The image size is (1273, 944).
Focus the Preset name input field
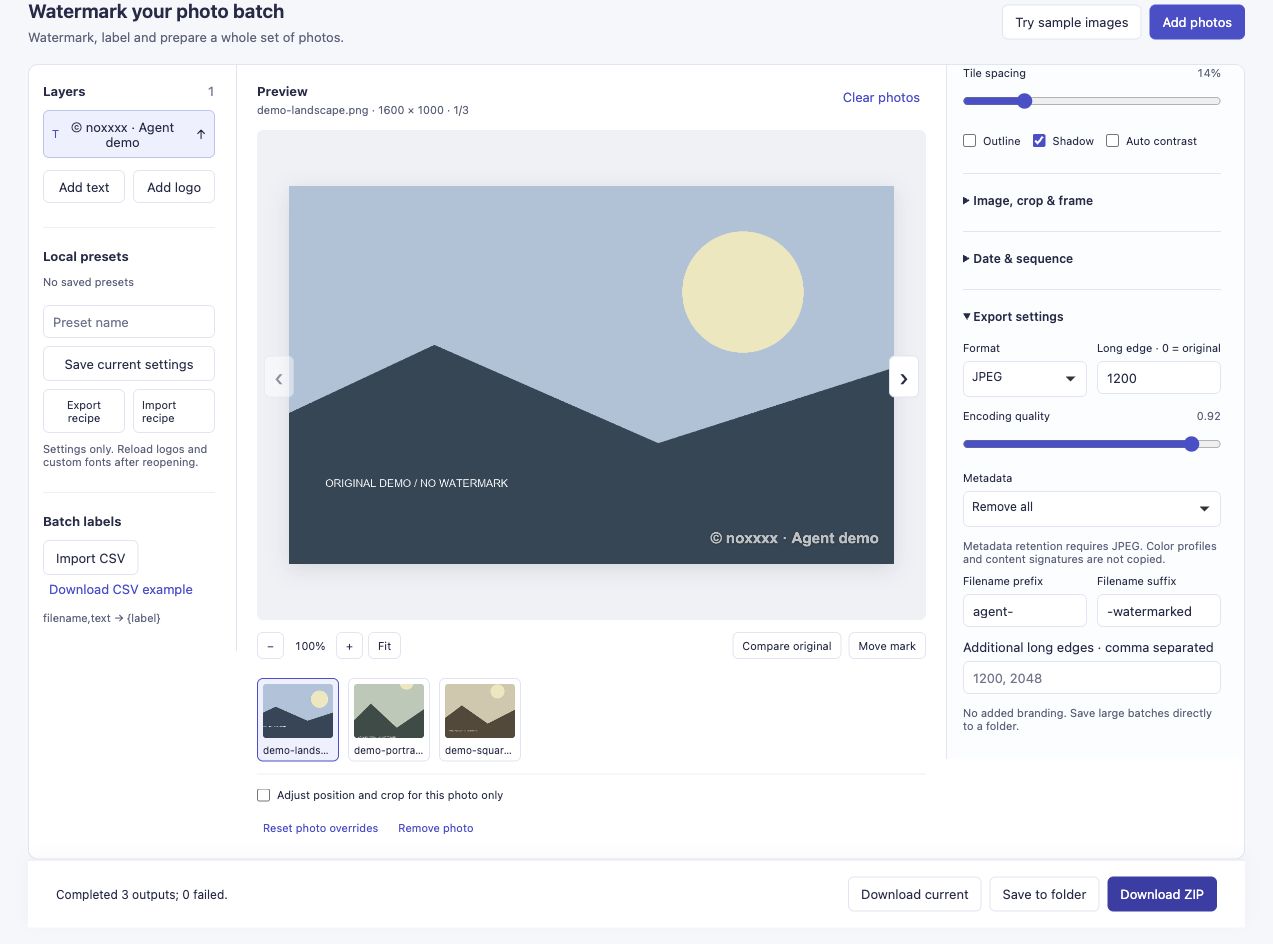(129, 322)
